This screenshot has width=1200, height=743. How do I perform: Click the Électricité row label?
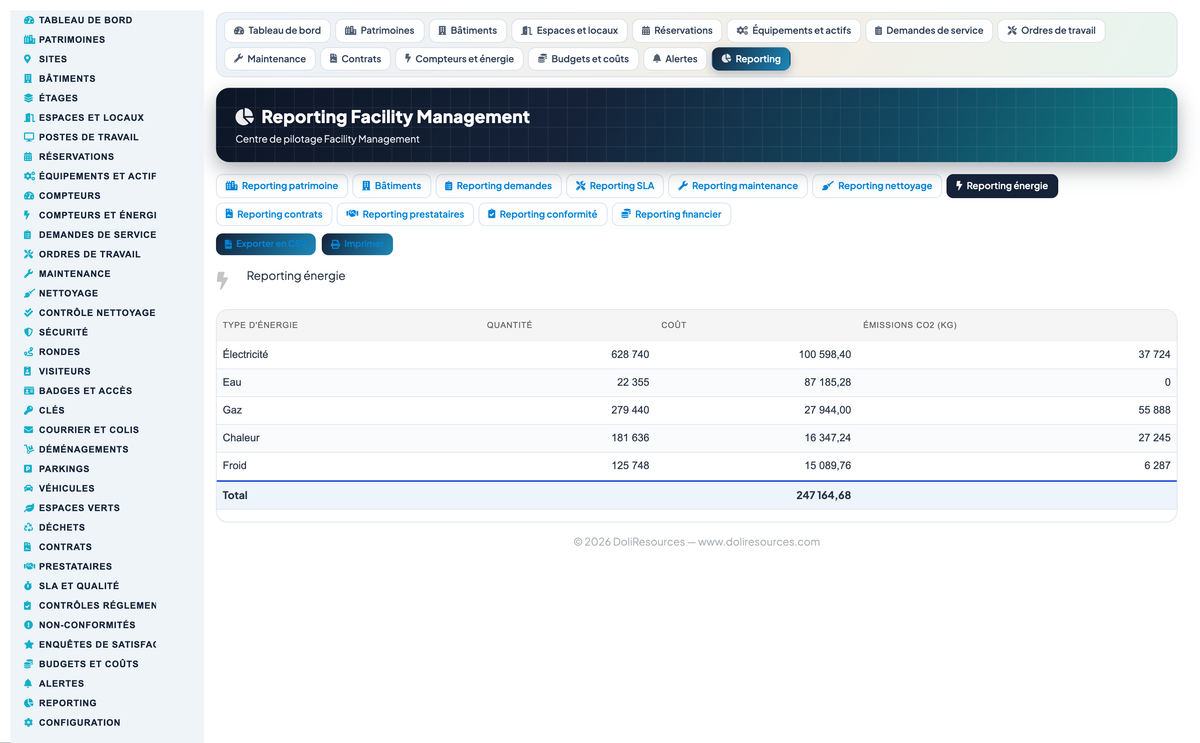tap(245, 355)
